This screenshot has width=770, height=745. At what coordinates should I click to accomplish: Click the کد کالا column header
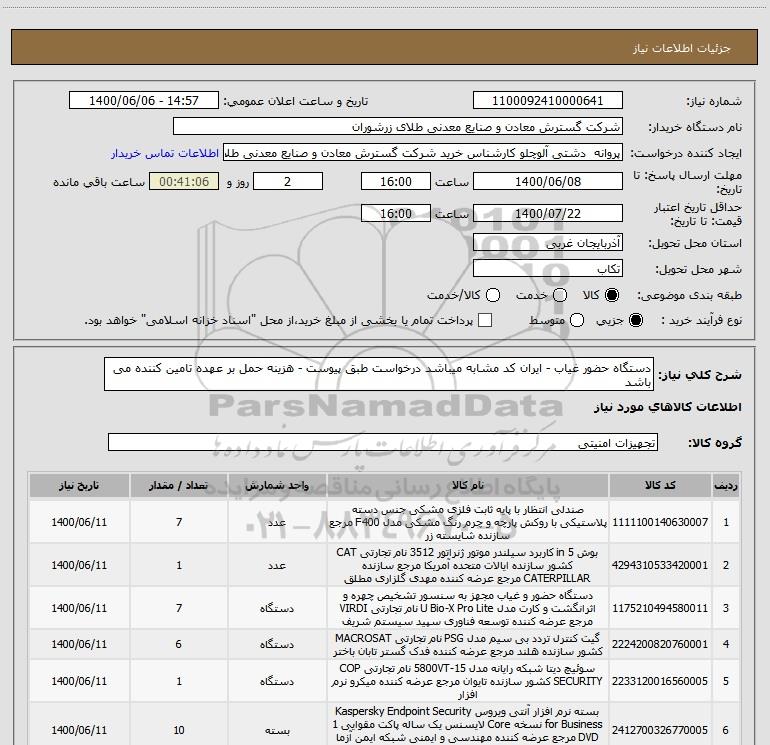[660, 486]
